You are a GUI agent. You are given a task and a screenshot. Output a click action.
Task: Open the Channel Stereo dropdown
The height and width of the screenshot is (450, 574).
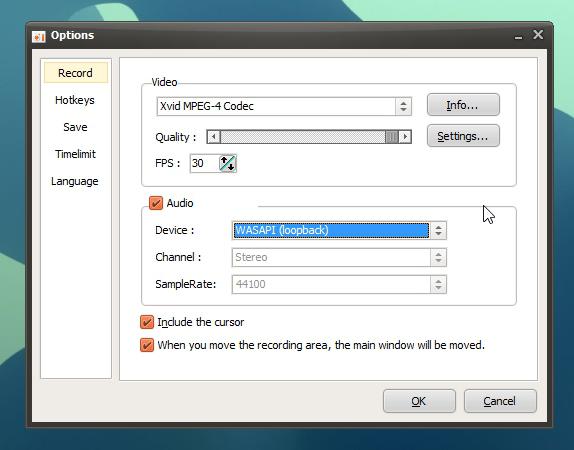pos(339,257)
